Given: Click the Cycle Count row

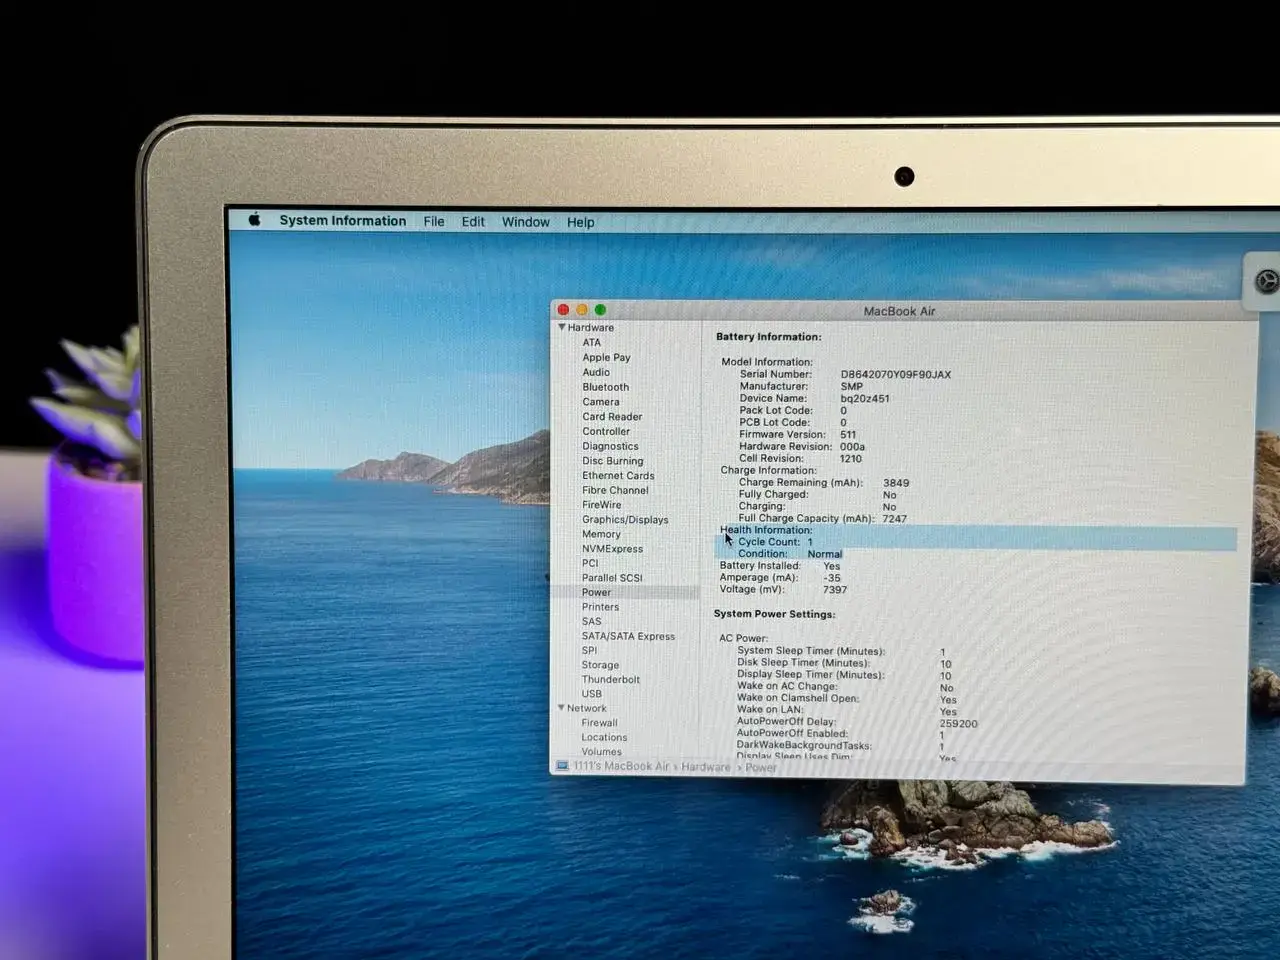Looking at the screenshot, I should tap(975, 542).
